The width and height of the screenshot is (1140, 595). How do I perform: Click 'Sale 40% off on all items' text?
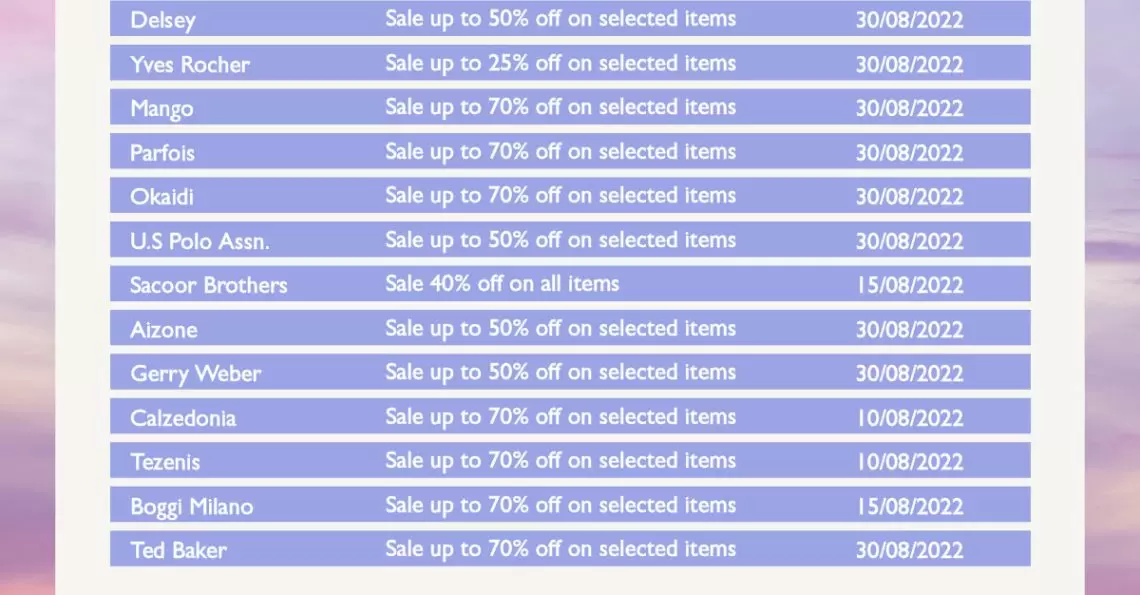click(x=502, y=284)
